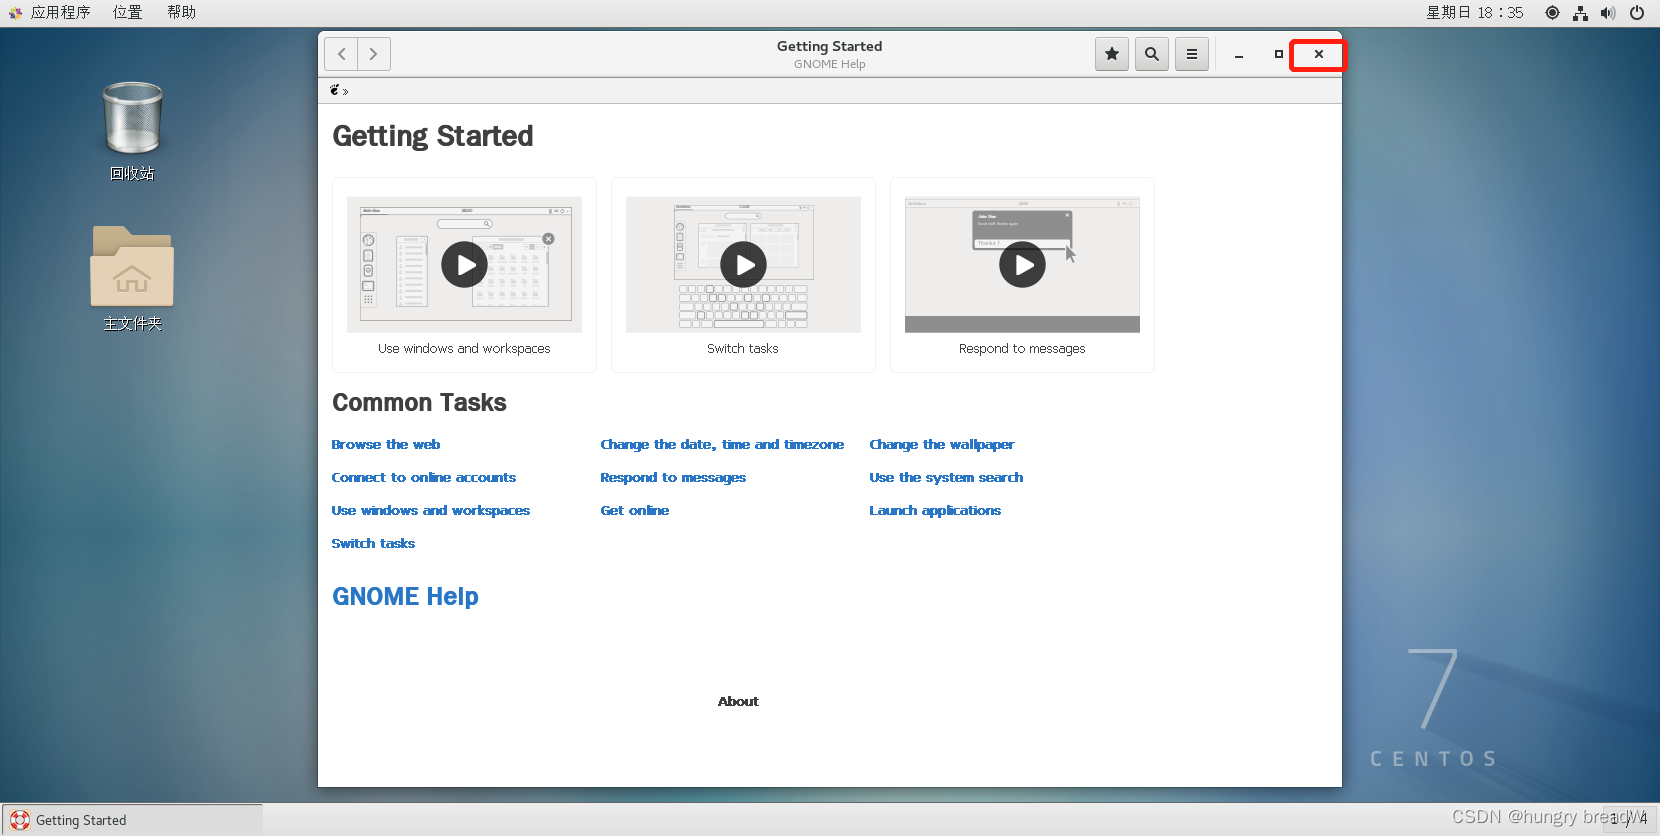The image size is (1660, 836).
Task: Open Change the date, time and timezone
Action: (722, 445)
